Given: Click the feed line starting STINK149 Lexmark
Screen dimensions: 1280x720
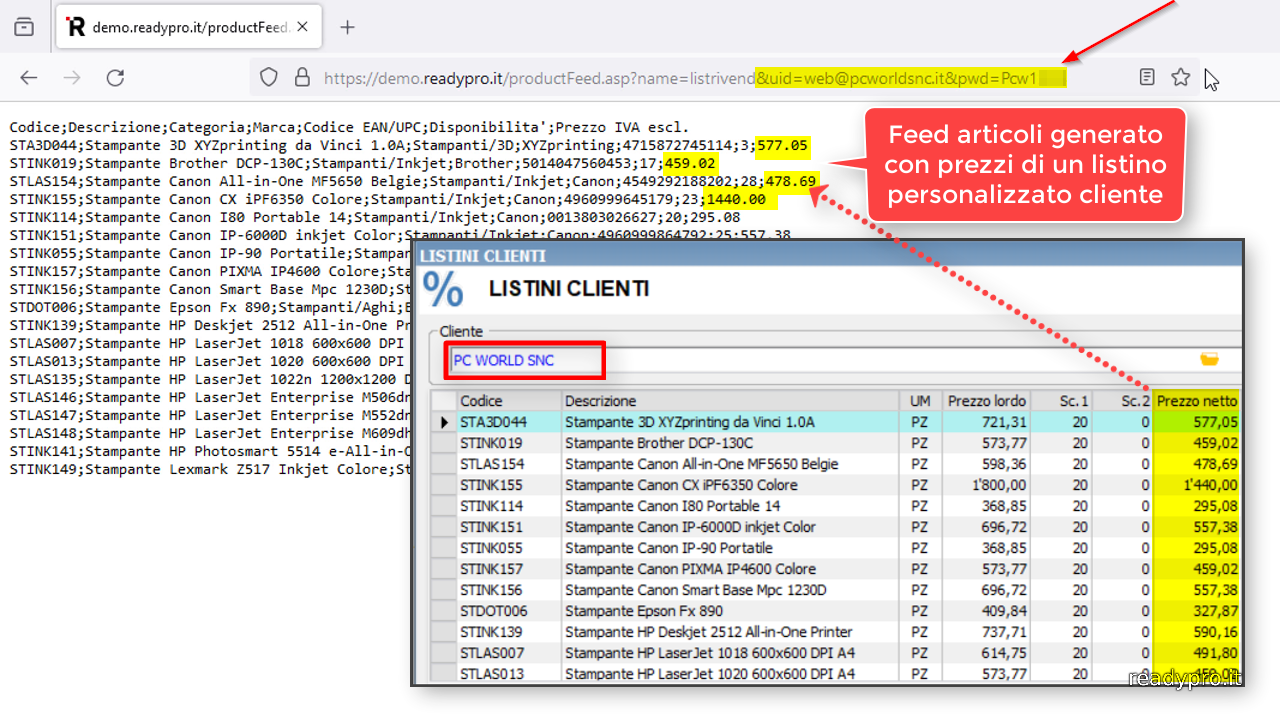Looking at the screenshot, I should coord(210,469).
